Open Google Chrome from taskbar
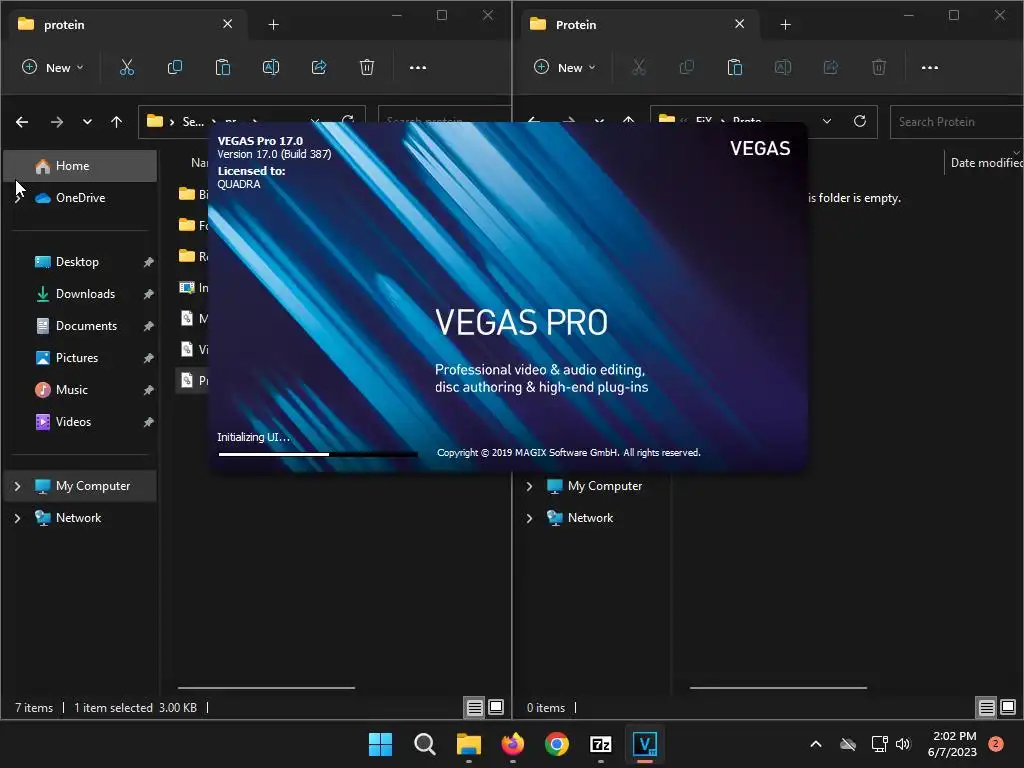This screenshot has width=1024, height=768. 557,744
